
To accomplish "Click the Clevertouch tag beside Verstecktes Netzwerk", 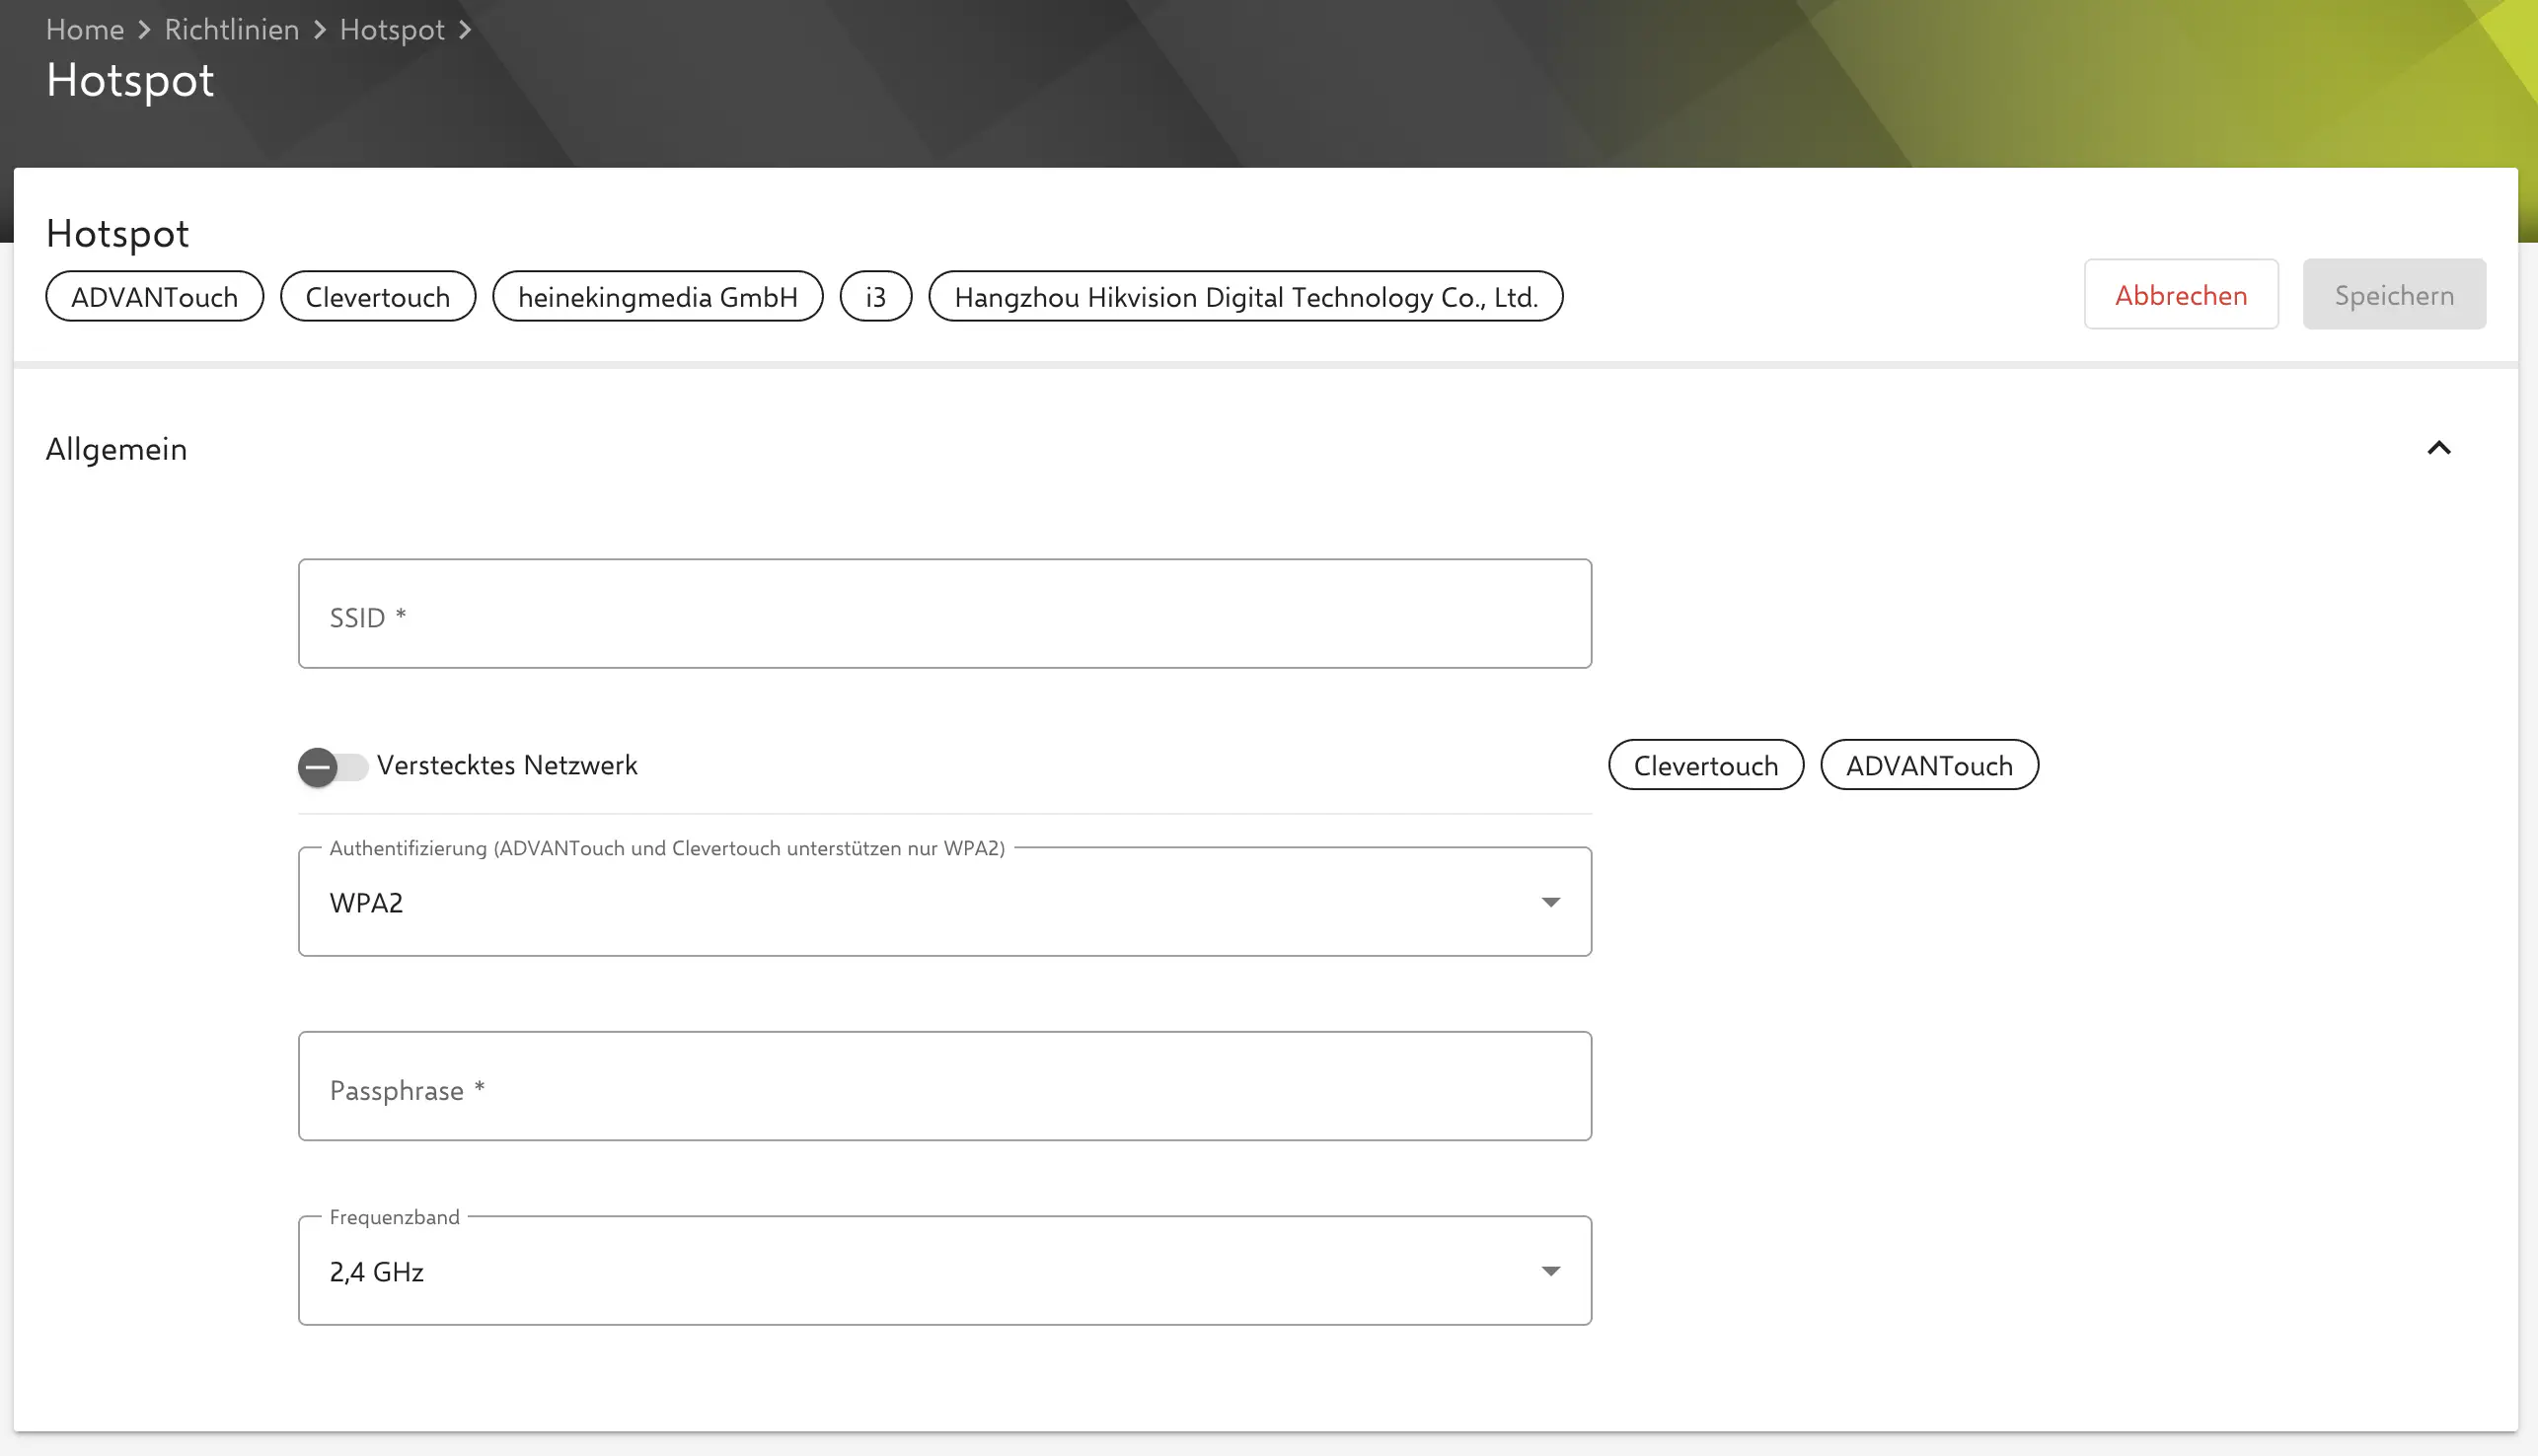I will pos(1705,766).
